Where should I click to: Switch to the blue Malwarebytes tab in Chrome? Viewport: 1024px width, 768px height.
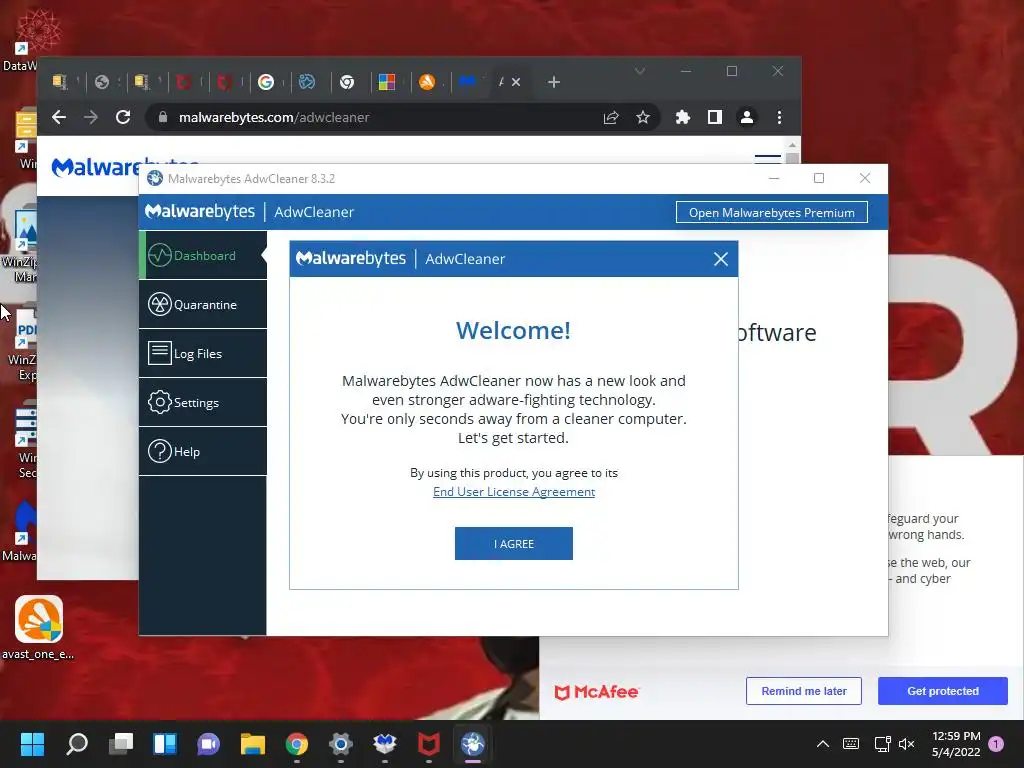[467, 82]
